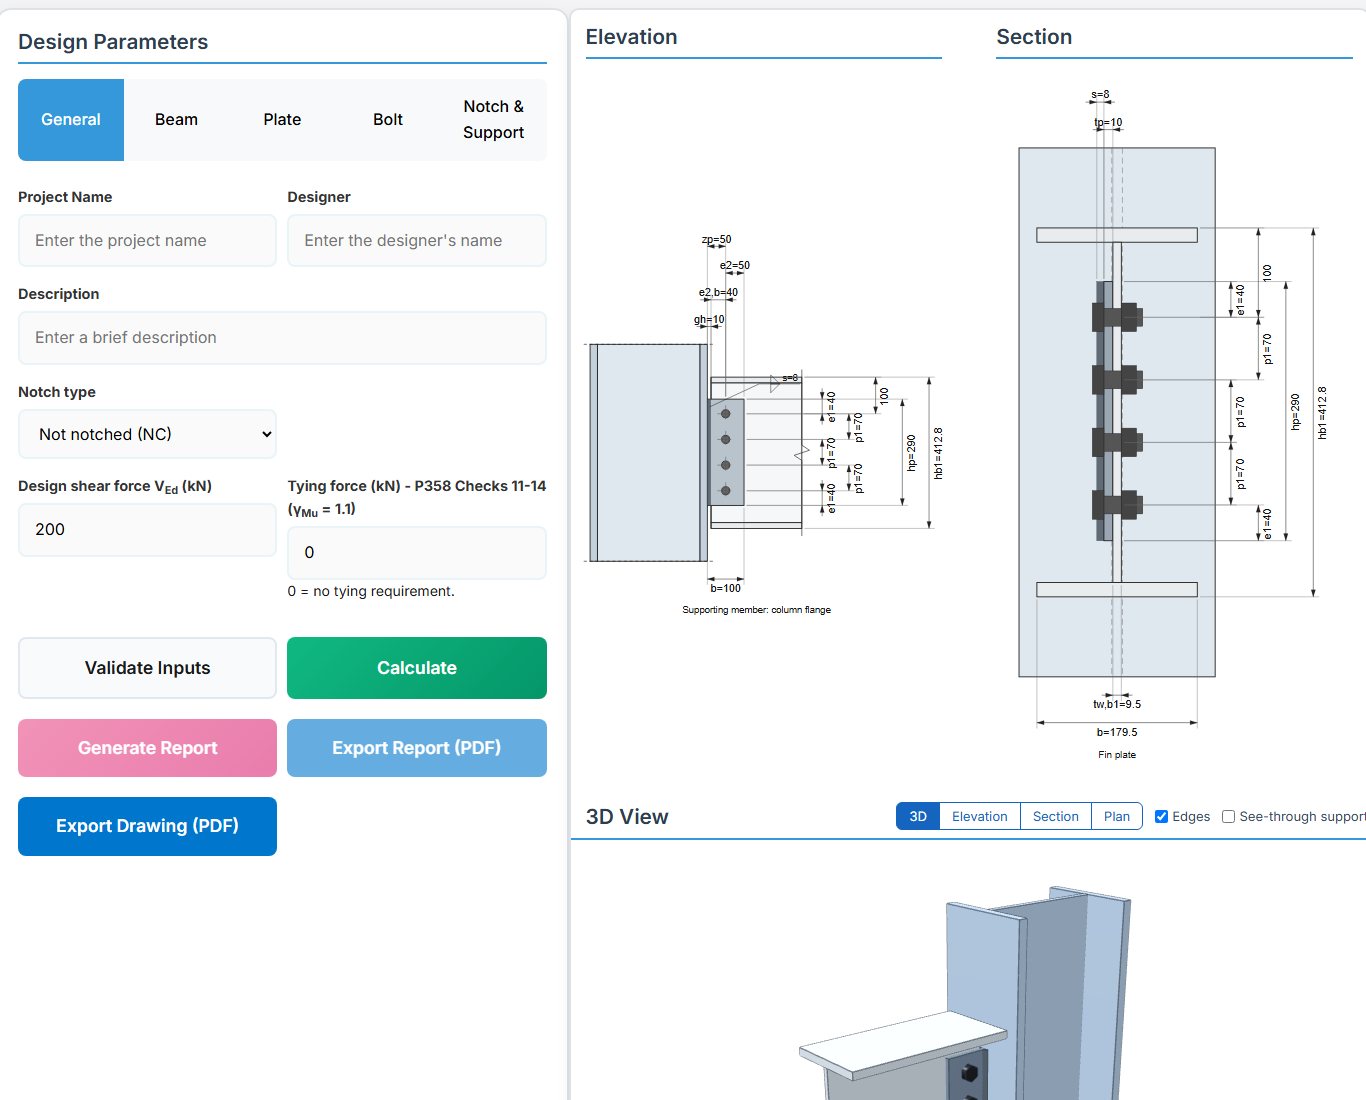
Task: Open the Notch type dropdown
Action: [147, 434]
